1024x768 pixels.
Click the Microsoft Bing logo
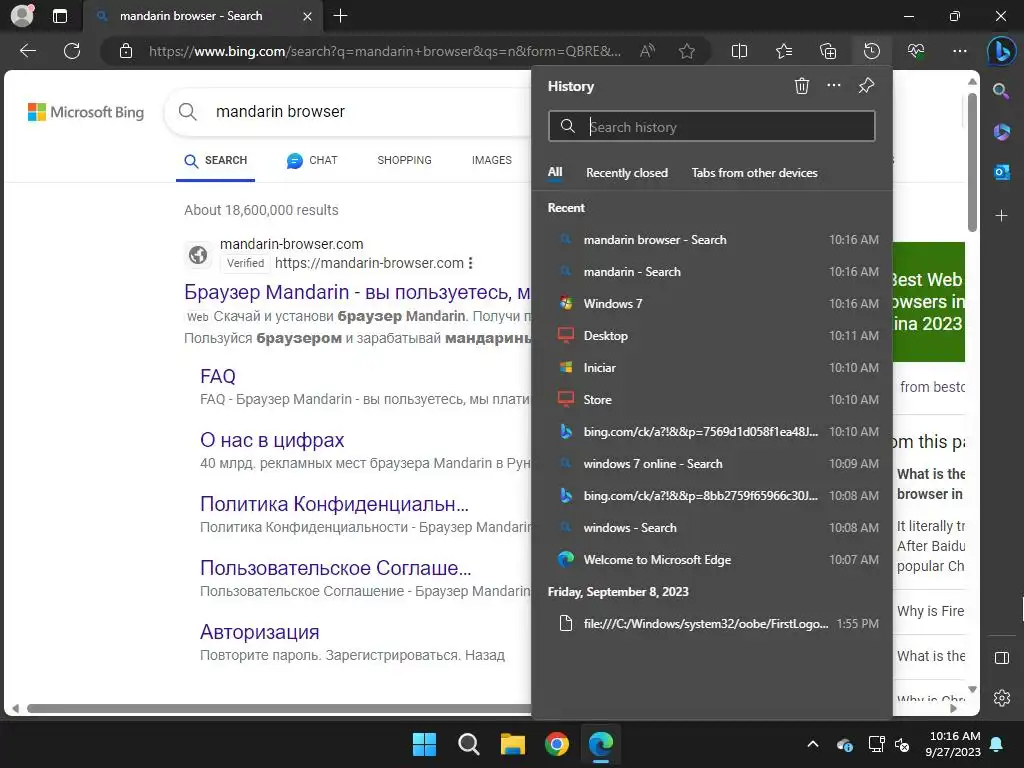click(x=86, y=112)
